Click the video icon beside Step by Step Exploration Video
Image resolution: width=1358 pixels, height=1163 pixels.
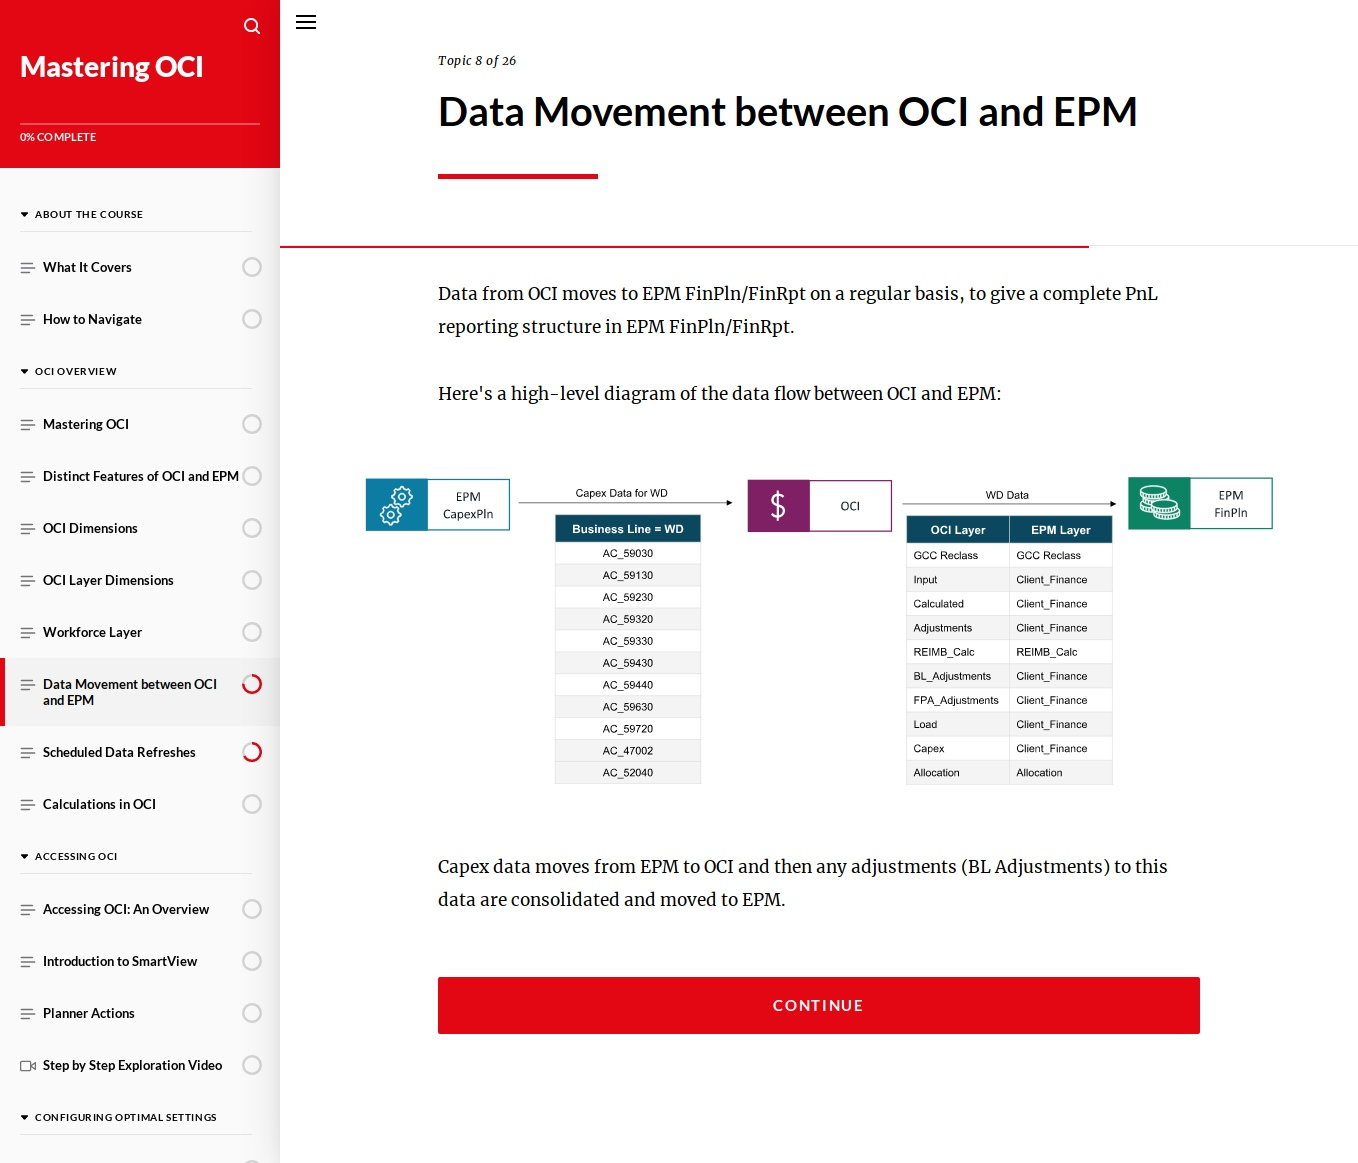[x=28, y=1066]
